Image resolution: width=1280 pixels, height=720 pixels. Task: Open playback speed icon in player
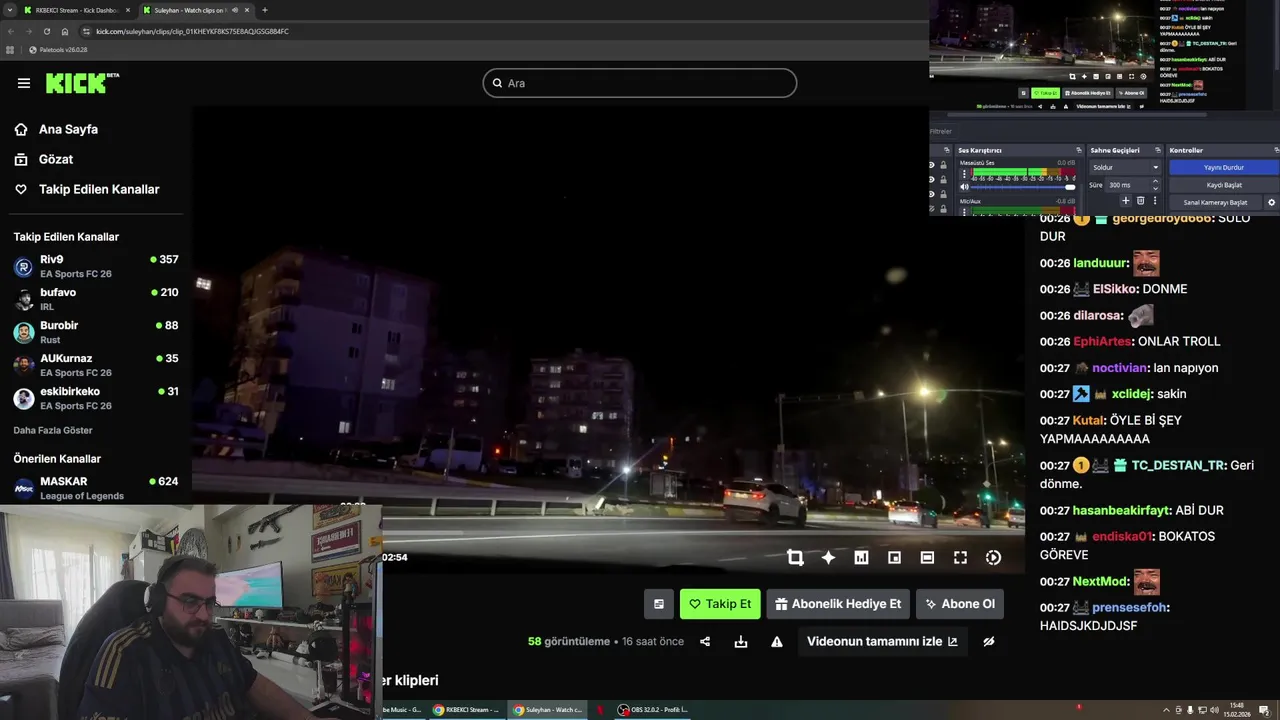point(993,558)
